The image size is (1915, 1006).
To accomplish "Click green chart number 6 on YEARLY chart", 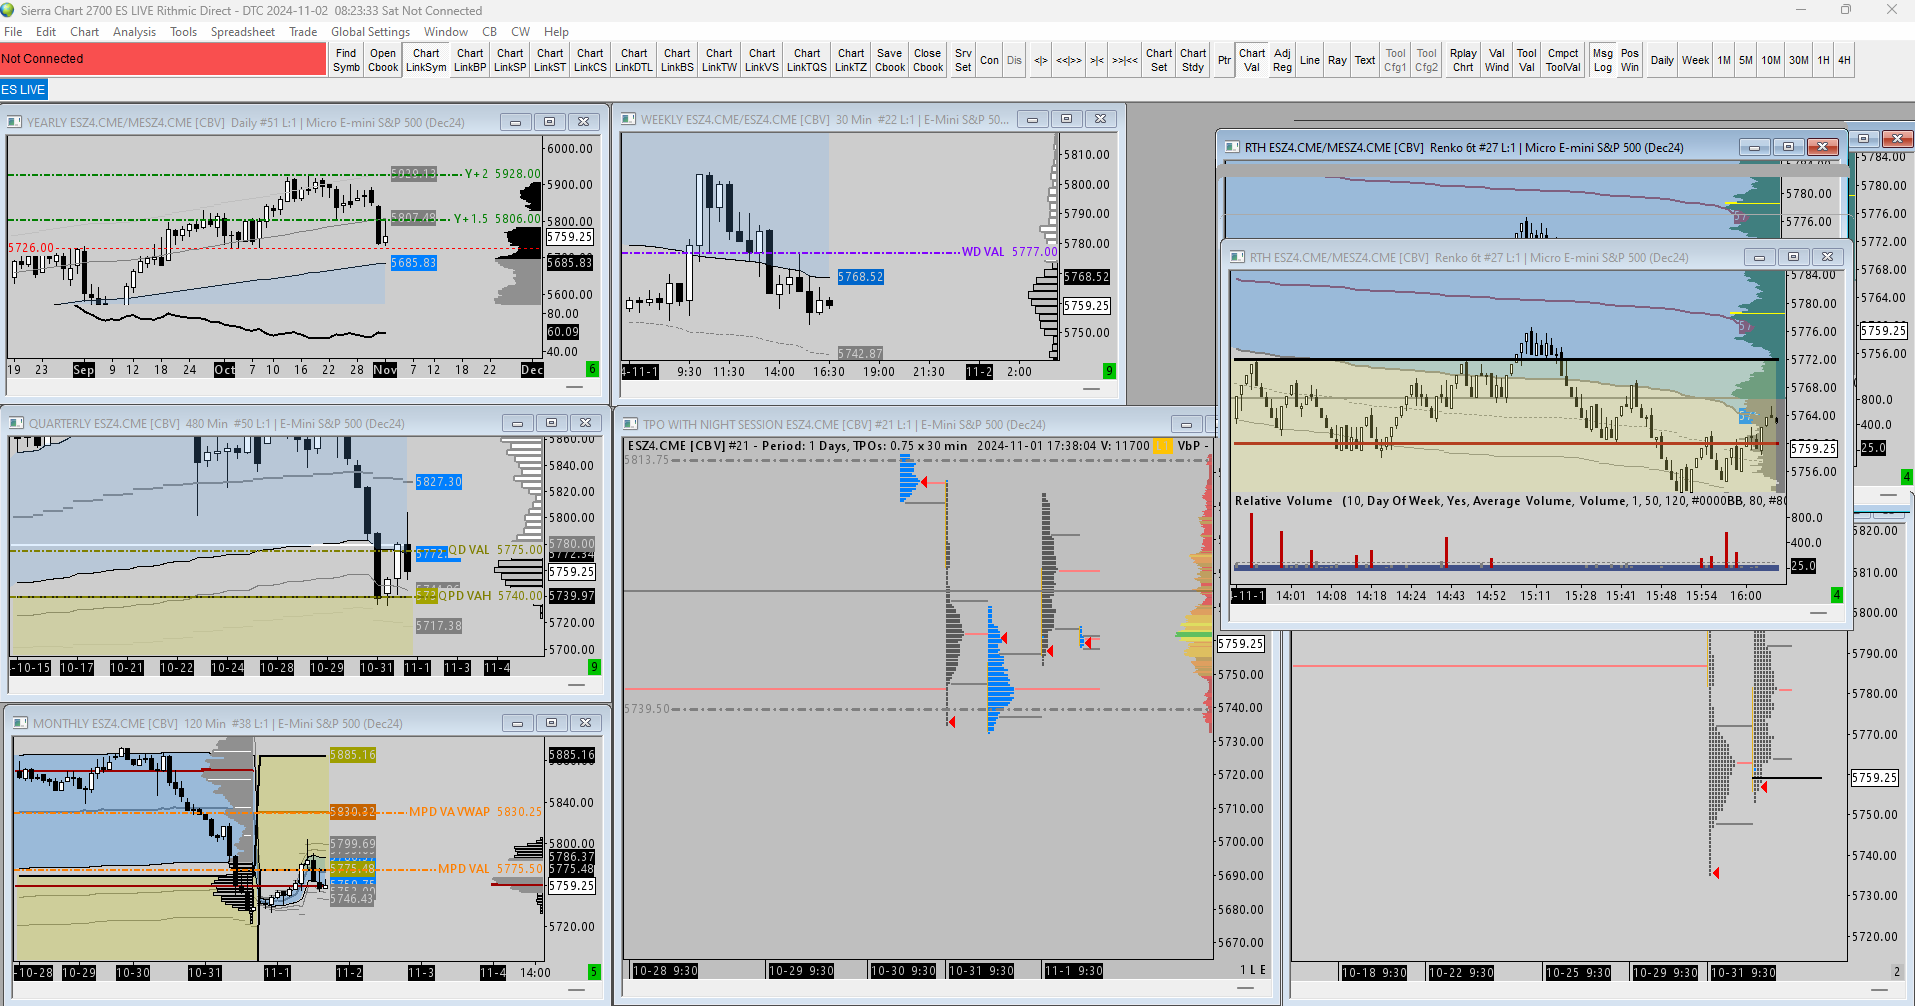I will pyautogui.click(x=592, y=369).
